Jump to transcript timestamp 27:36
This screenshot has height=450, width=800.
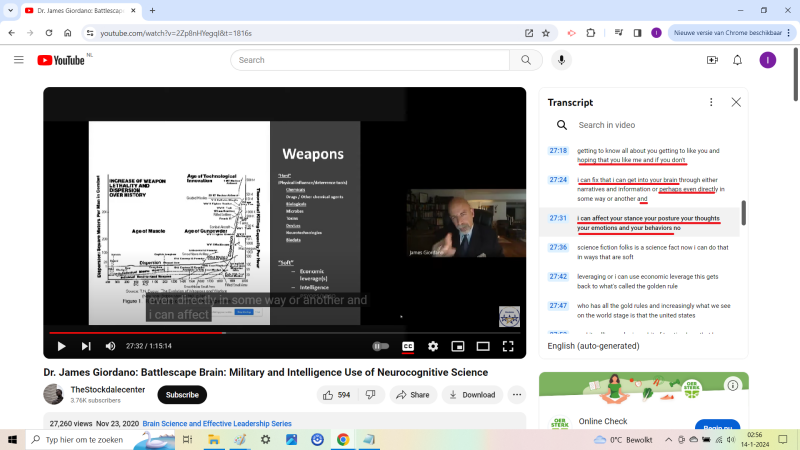558,247
